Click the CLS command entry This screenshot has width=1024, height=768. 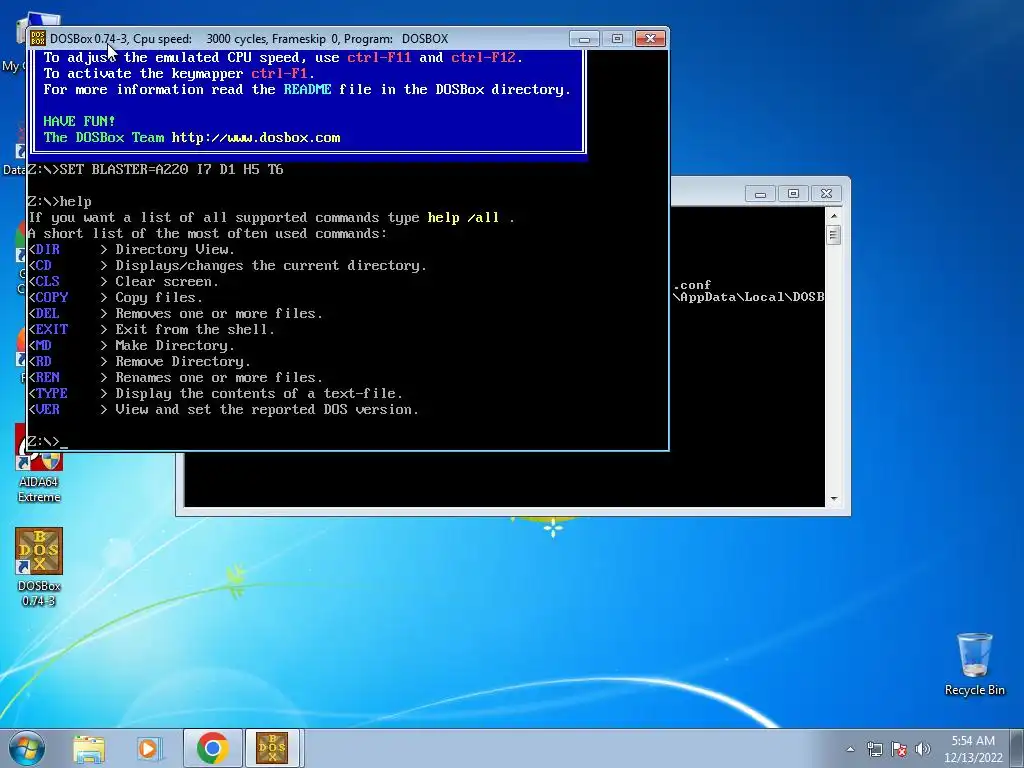[x=123, y=281]
